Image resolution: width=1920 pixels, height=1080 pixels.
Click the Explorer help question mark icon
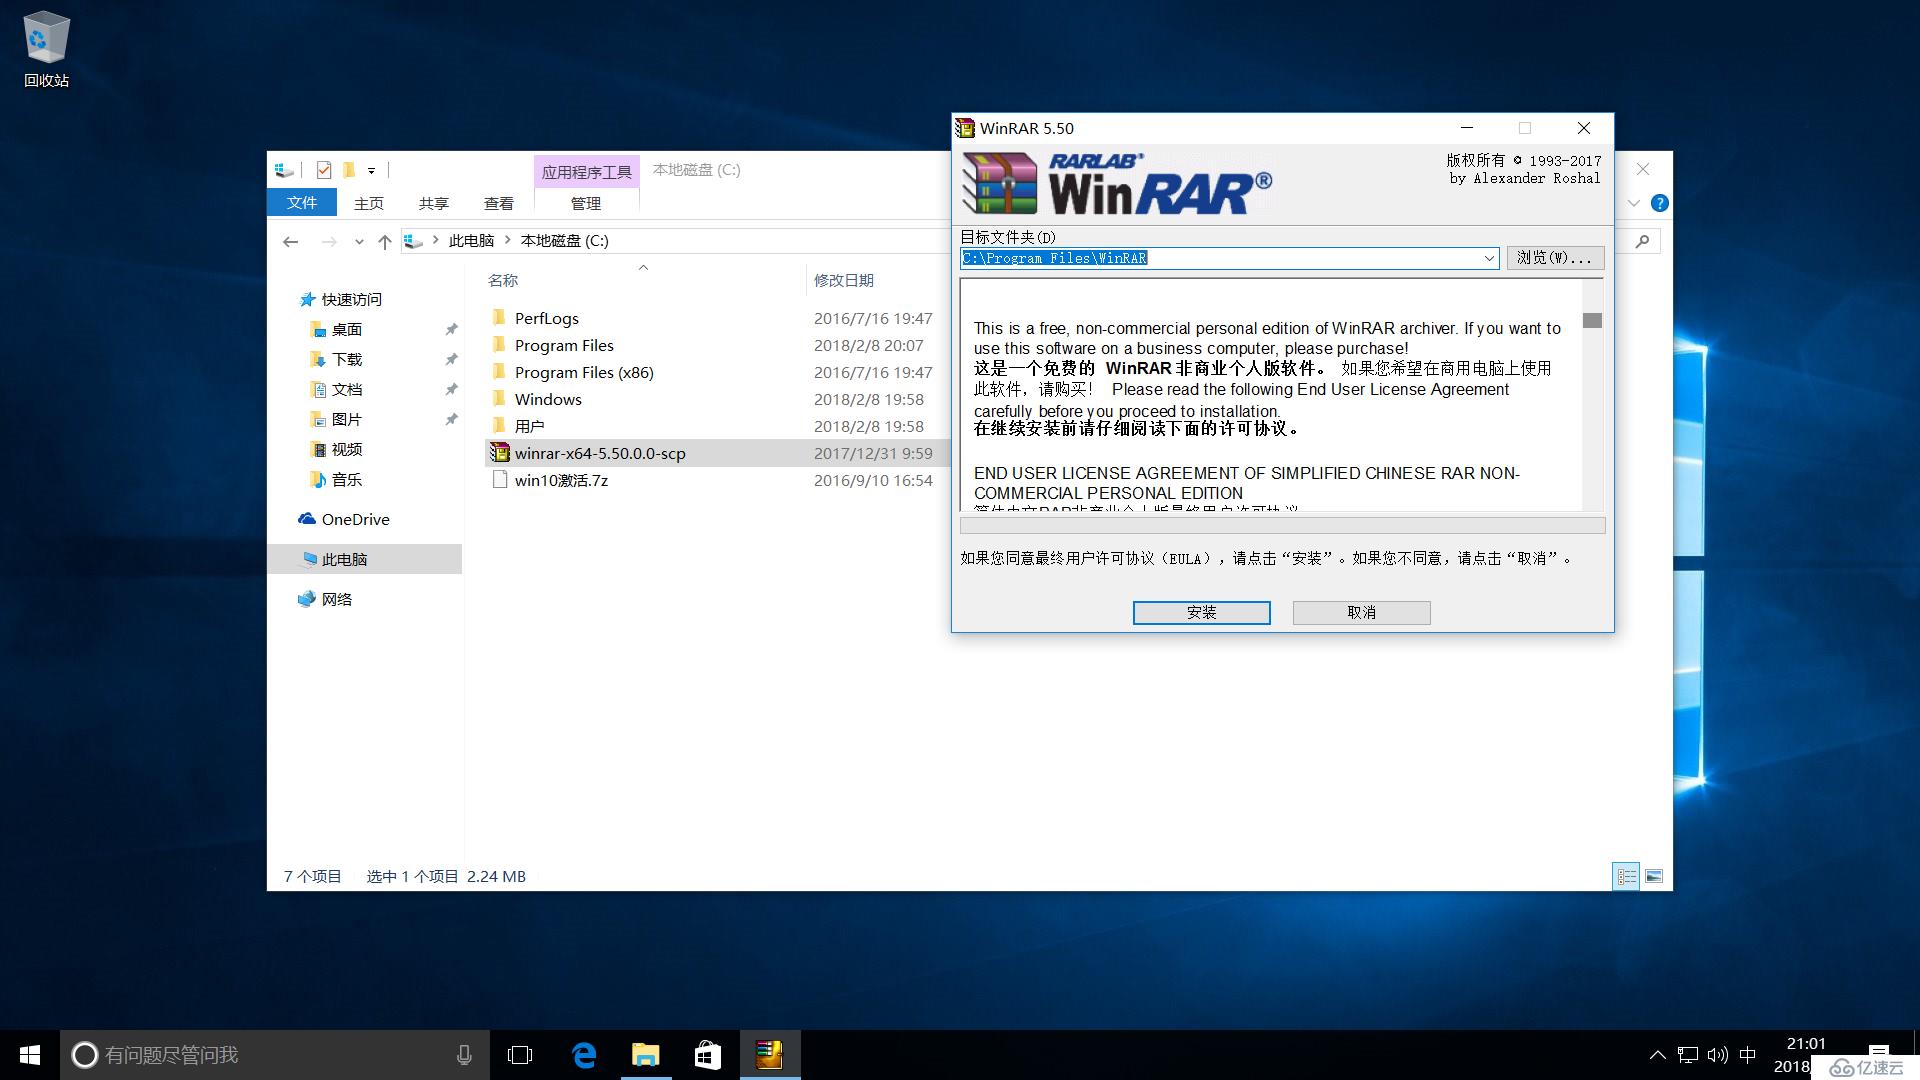pos(1659,203)
